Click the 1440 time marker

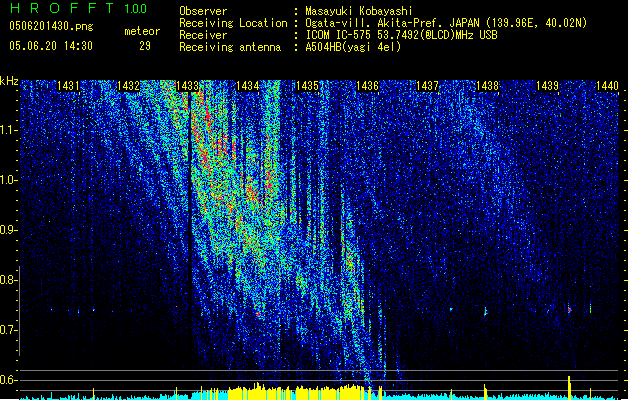[x=607, y=86]
